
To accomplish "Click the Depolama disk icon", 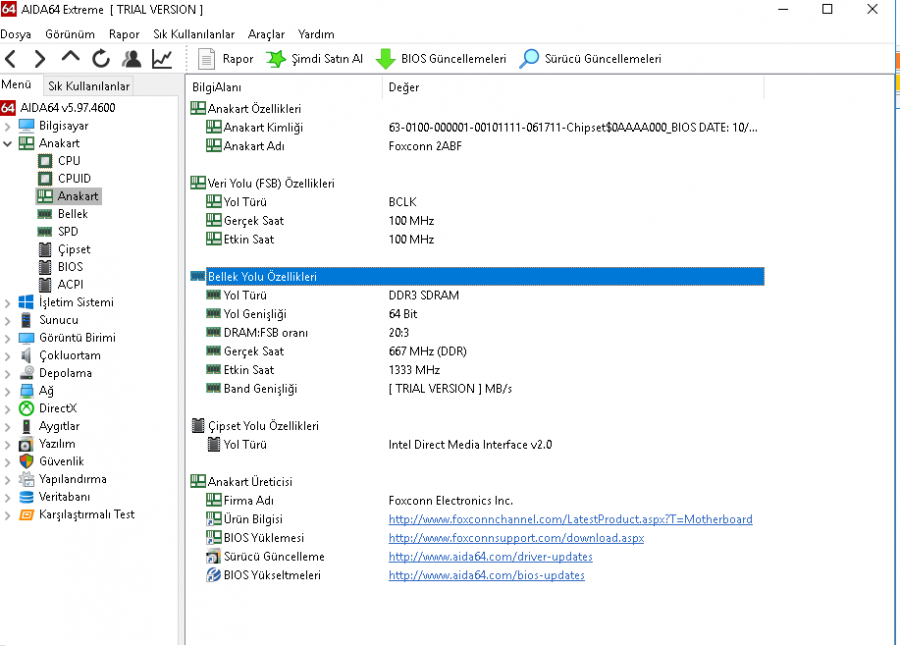I will point(26,373).
